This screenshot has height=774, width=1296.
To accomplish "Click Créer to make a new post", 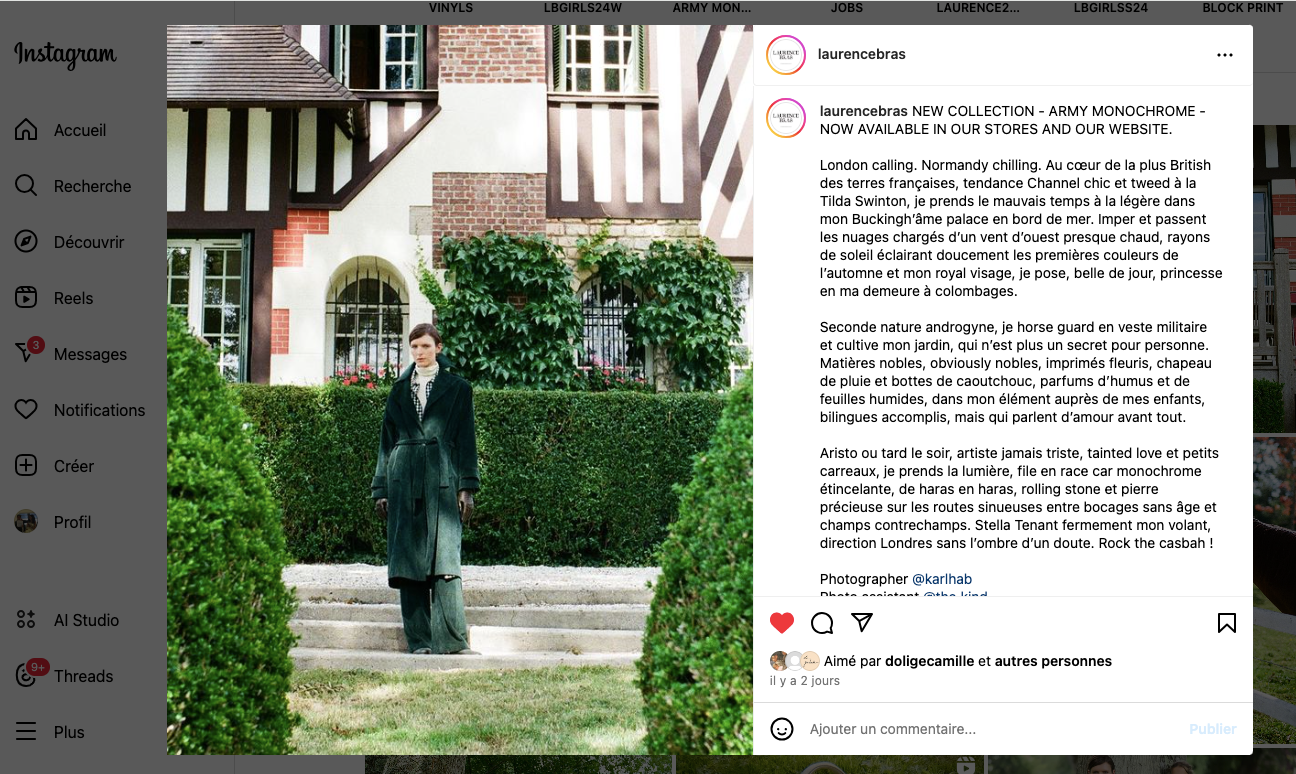I will (x=55, y=466).
